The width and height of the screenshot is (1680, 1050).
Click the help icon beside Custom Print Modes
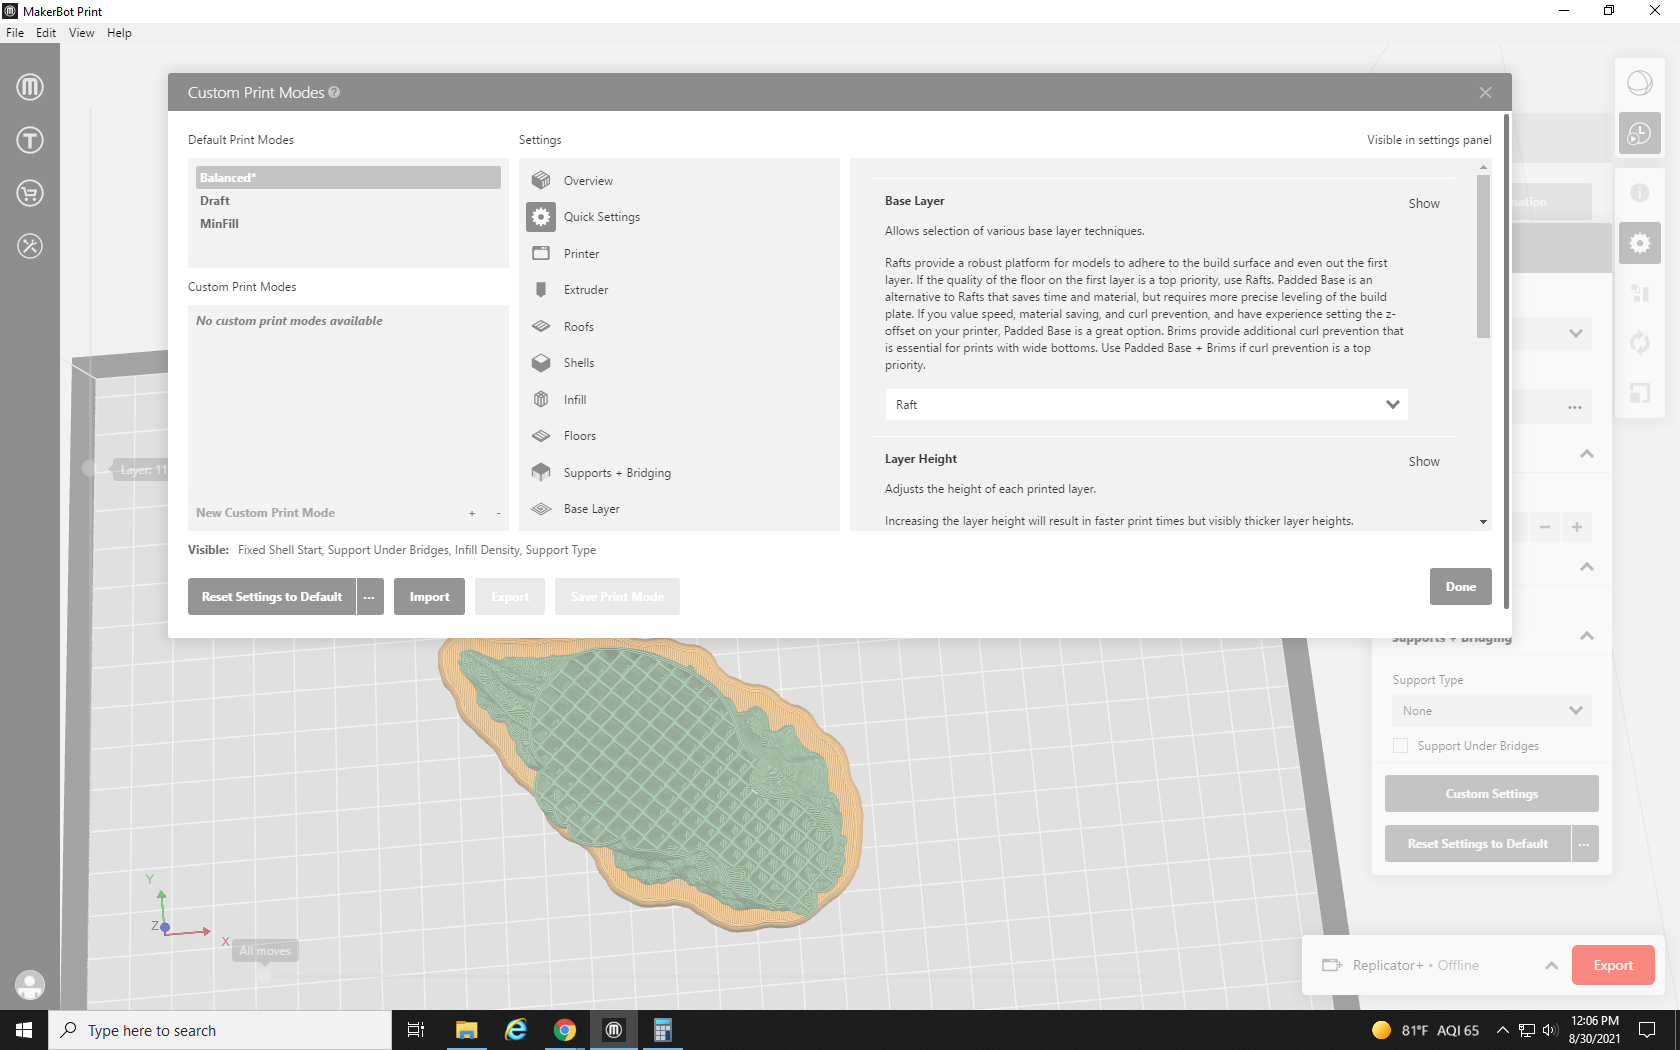334,92
